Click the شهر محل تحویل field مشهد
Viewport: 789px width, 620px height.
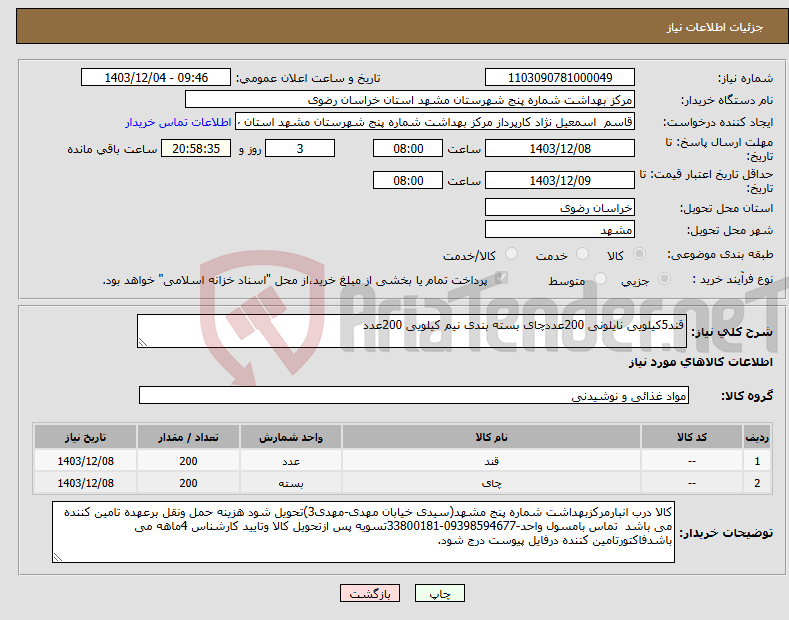point(560,229)
